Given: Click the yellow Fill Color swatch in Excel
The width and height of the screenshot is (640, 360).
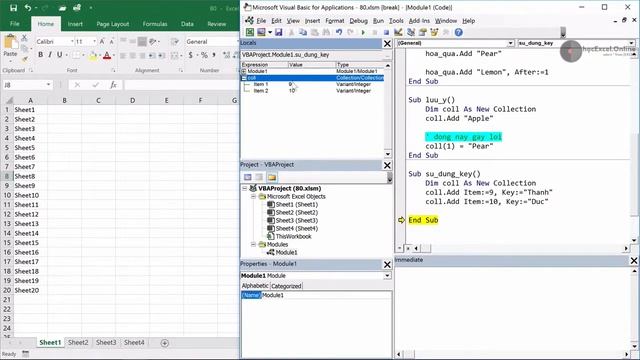Looking at the screenshot, I should [x=93, y=56].
